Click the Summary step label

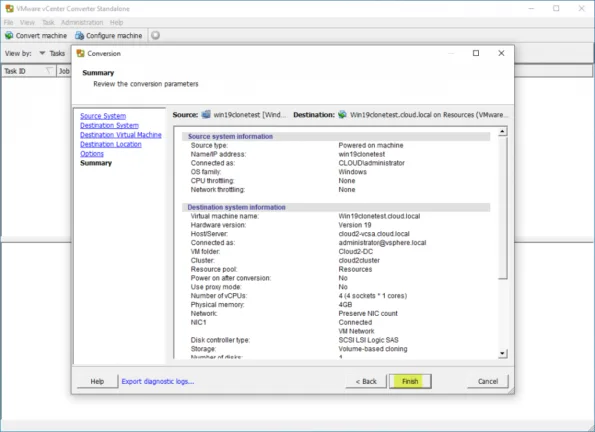(96, 163)
